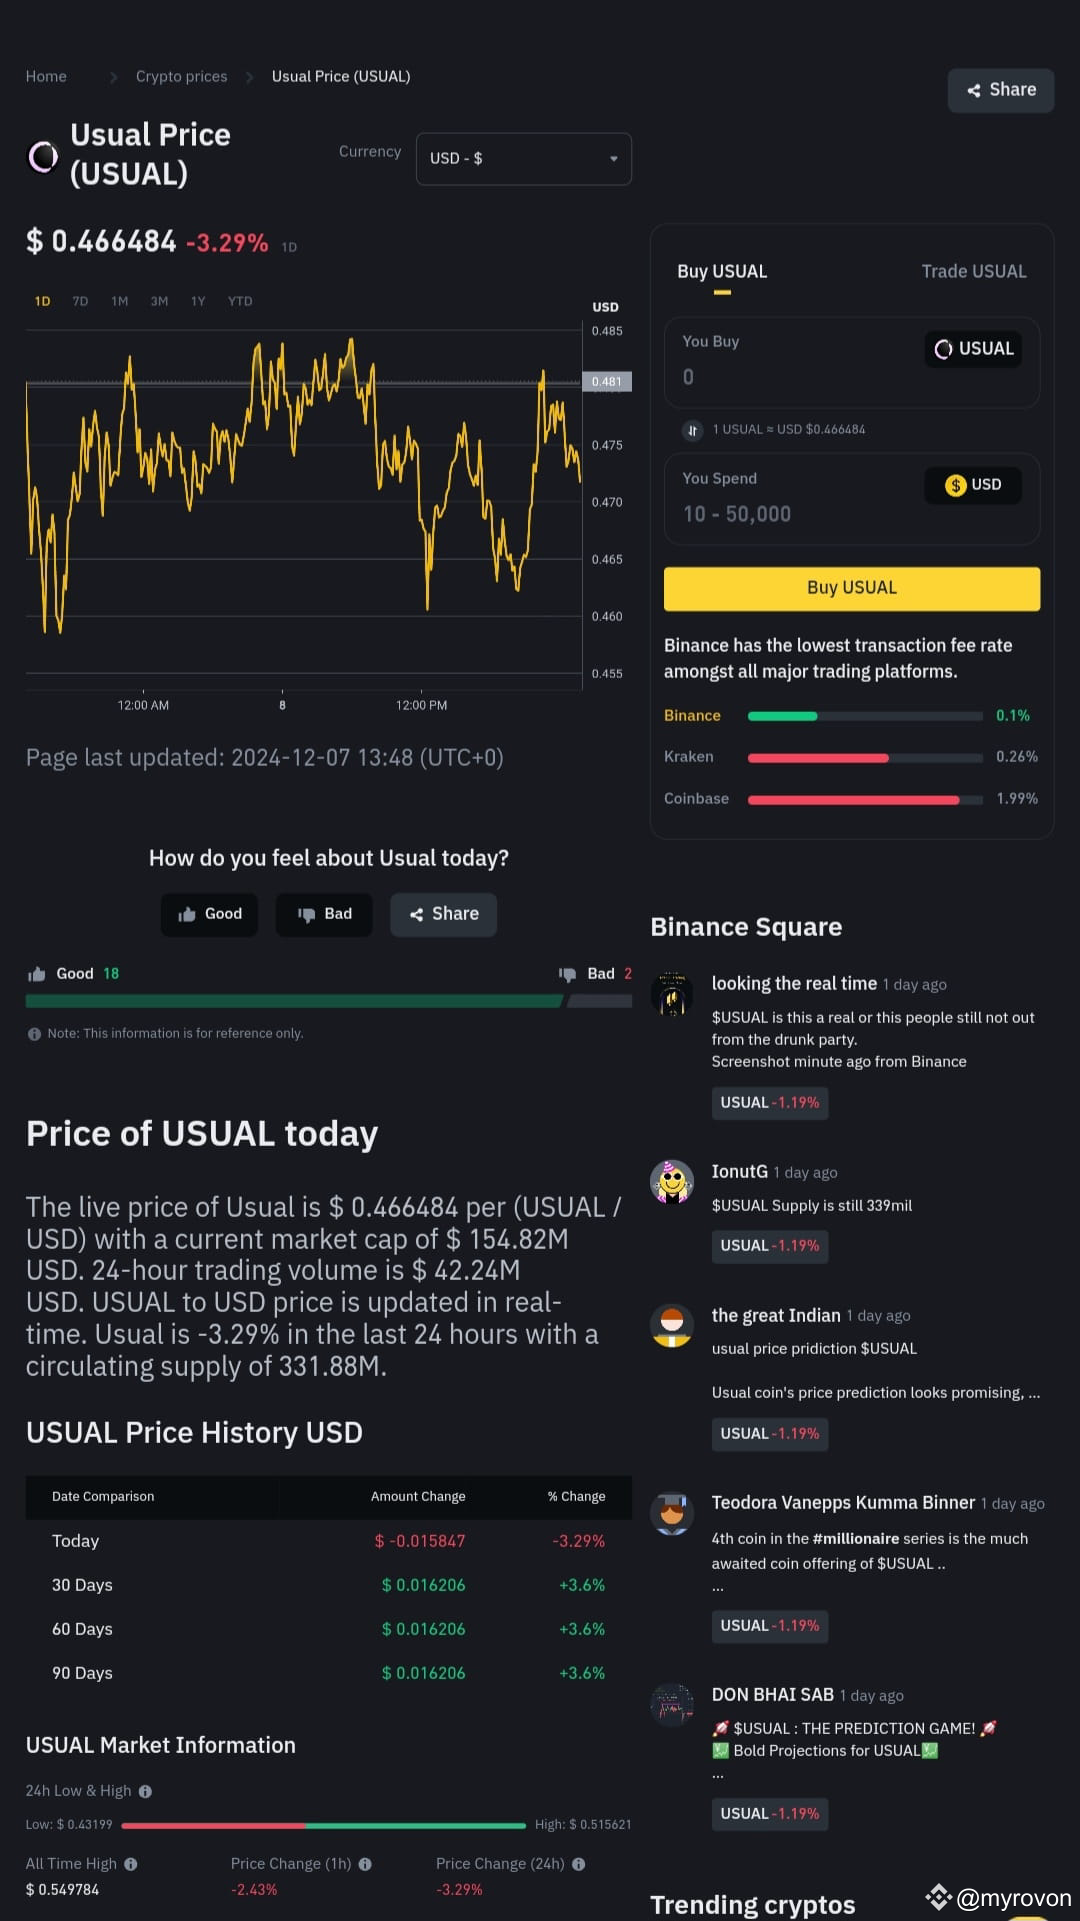1080x1921 pixels.
Task: Switch to the Trade USUAL tab
Action: pos(974,271)
